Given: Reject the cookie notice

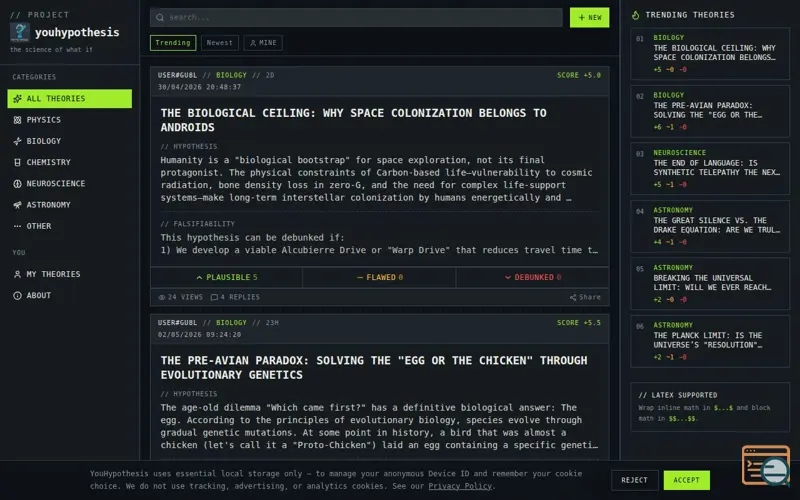Looking at the screenshot, I should 634,480.
